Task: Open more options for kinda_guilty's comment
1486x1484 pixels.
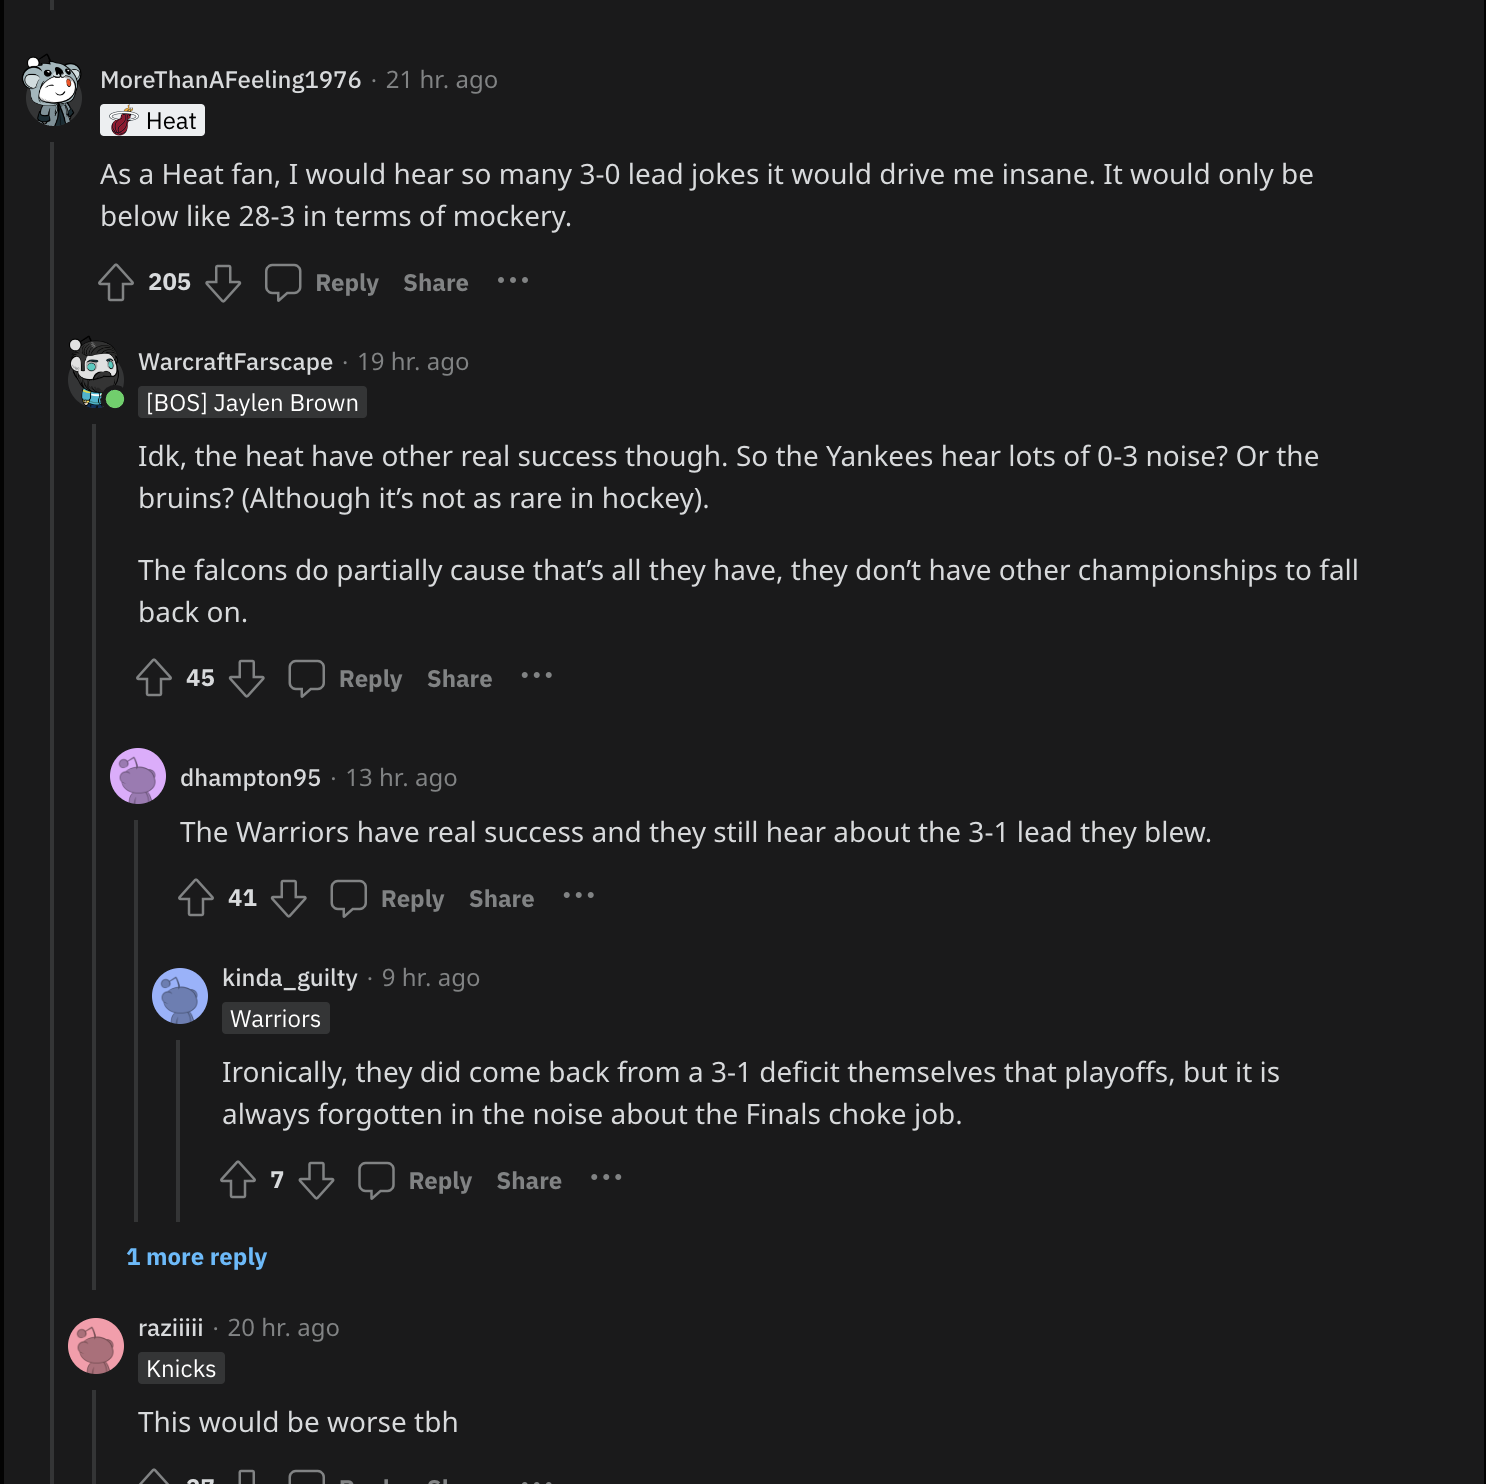Action: (606, 1178)
